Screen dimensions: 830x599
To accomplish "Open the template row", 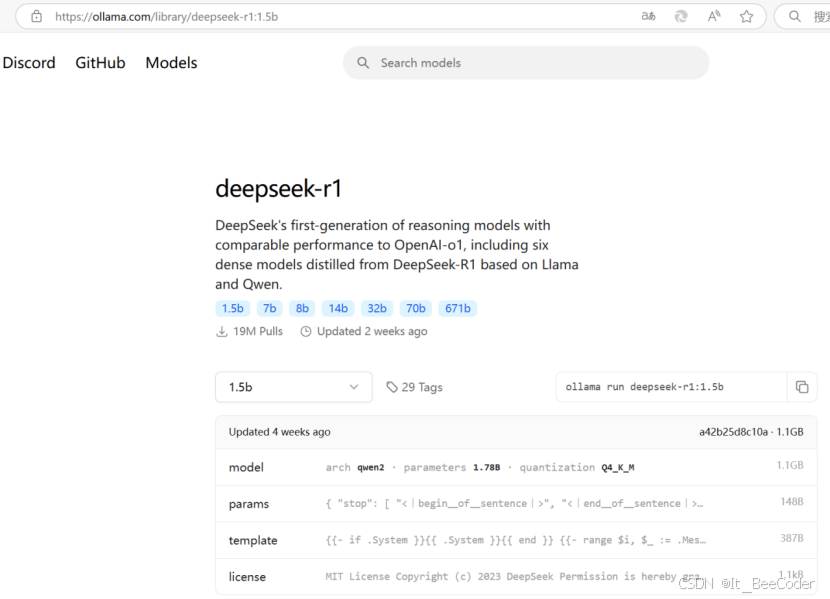I will point(516,540).
